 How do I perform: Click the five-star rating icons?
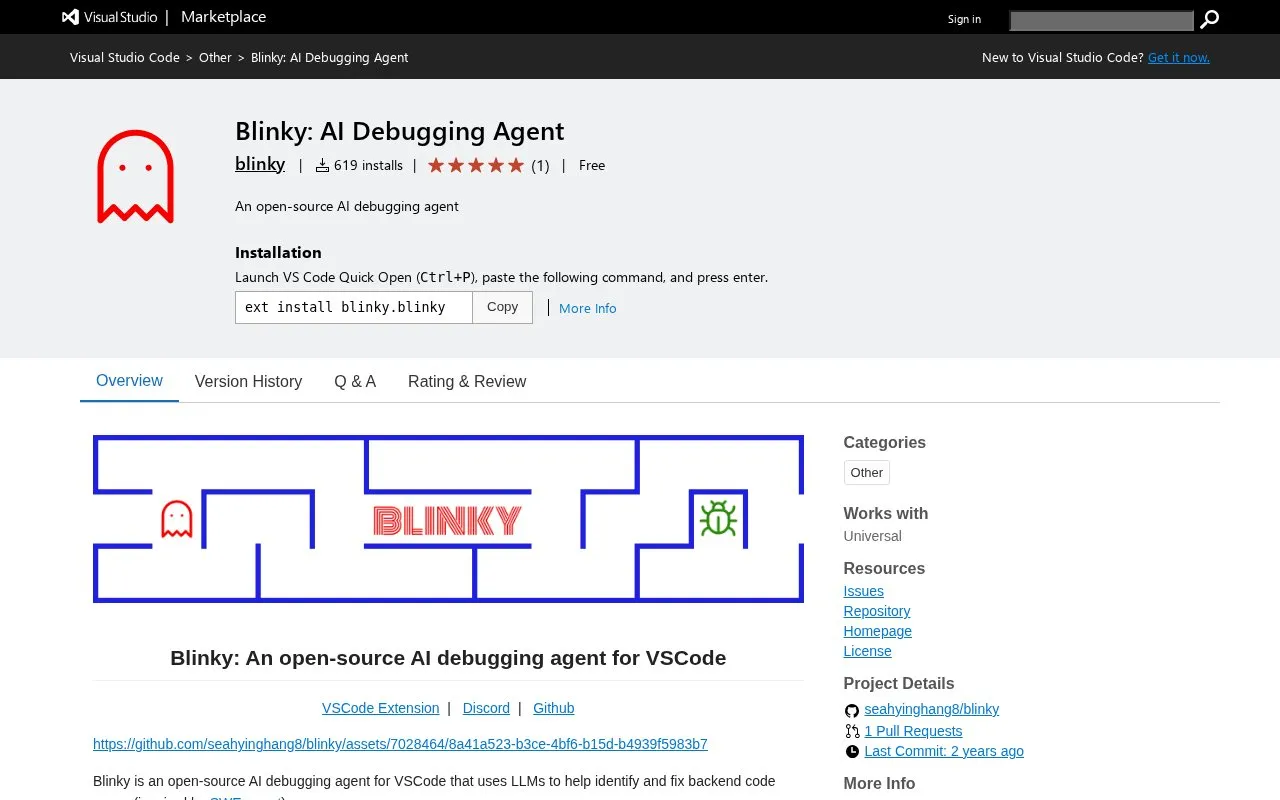[476, 165]
